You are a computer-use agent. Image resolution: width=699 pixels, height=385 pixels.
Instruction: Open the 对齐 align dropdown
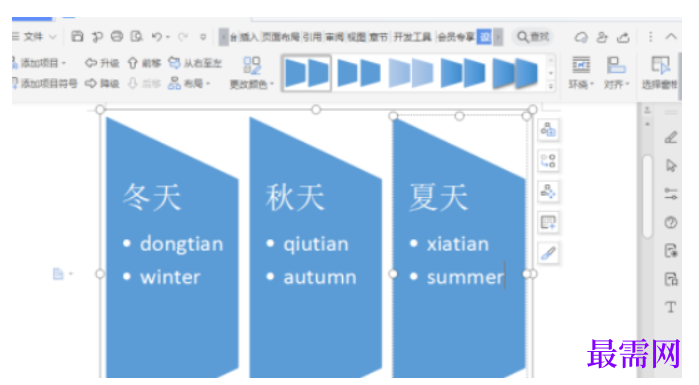click(616, 73)
